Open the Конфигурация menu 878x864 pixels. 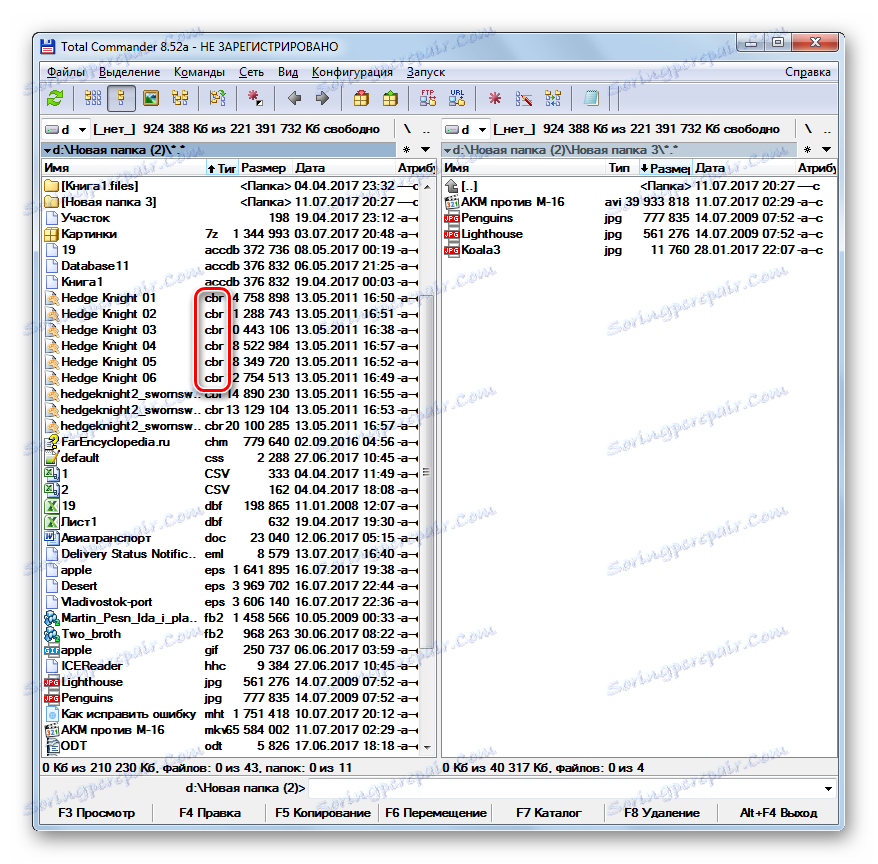point(352,72)
